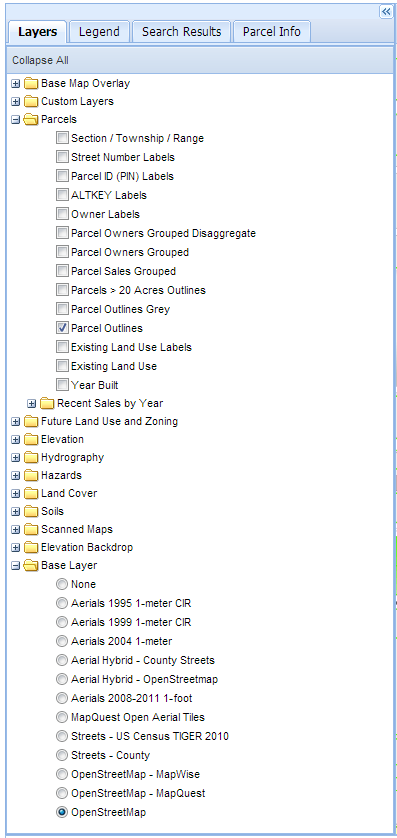Select Aerials 2004 1-meter base layer

pyautogui.click(x=63, y=641)
